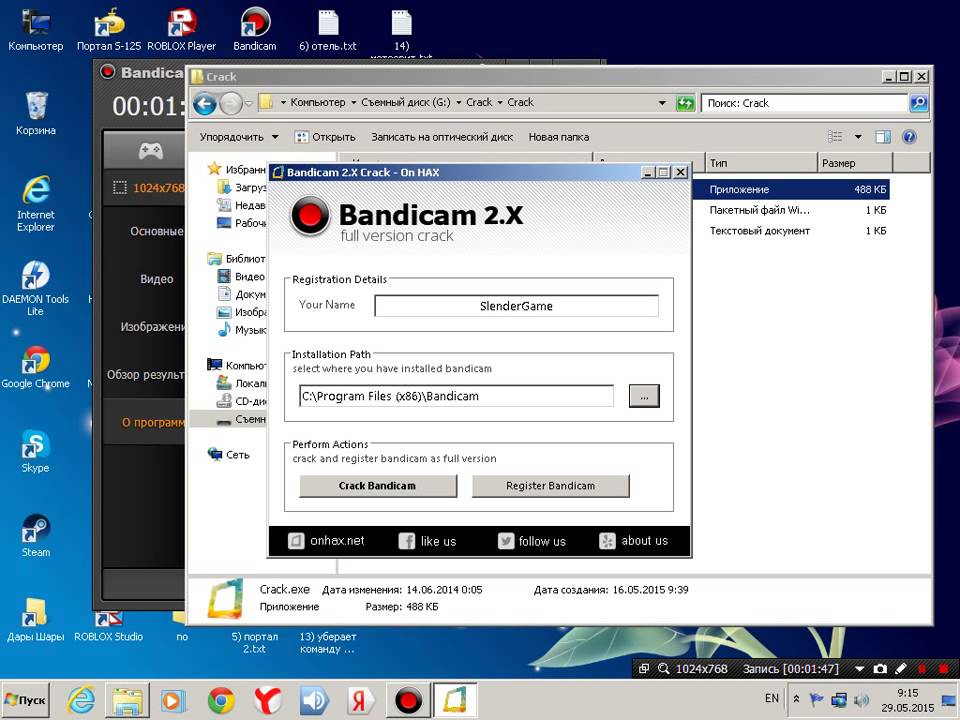Click Записать на оптический диск
Screen dimensions: 960x720
point(442,137)
